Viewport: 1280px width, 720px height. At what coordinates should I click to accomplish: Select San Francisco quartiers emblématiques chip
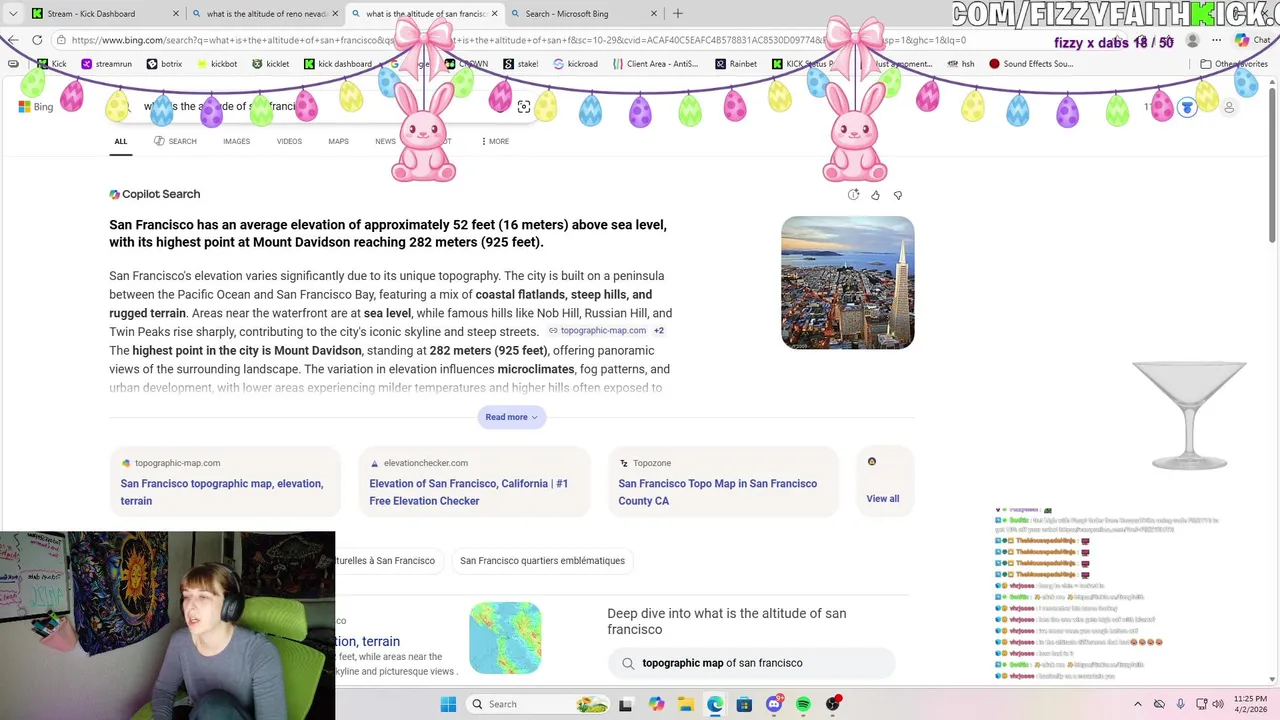pyautogui.click(x=542, y=561)
